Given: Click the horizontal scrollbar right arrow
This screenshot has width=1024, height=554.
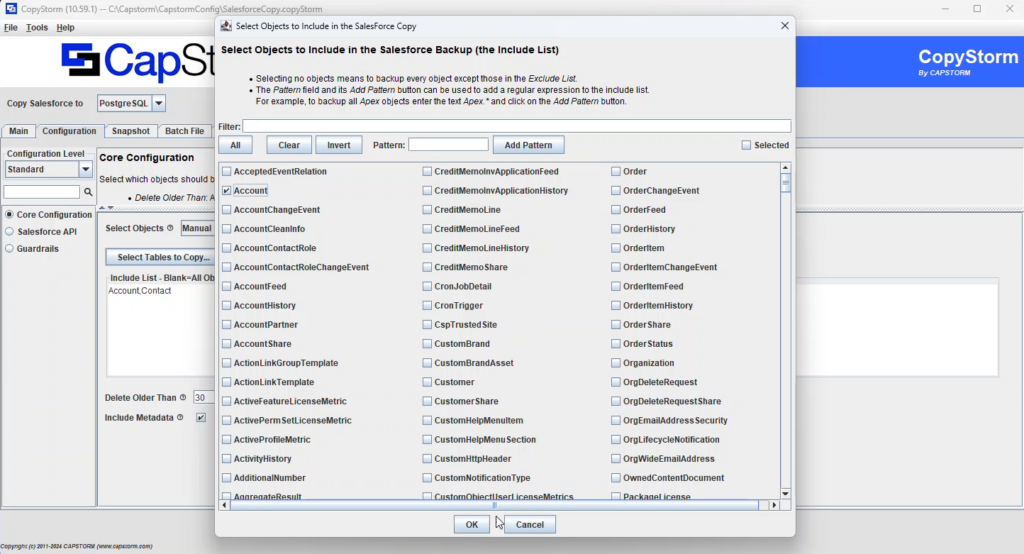Looking at the screenshot, I should coord(773,505).
